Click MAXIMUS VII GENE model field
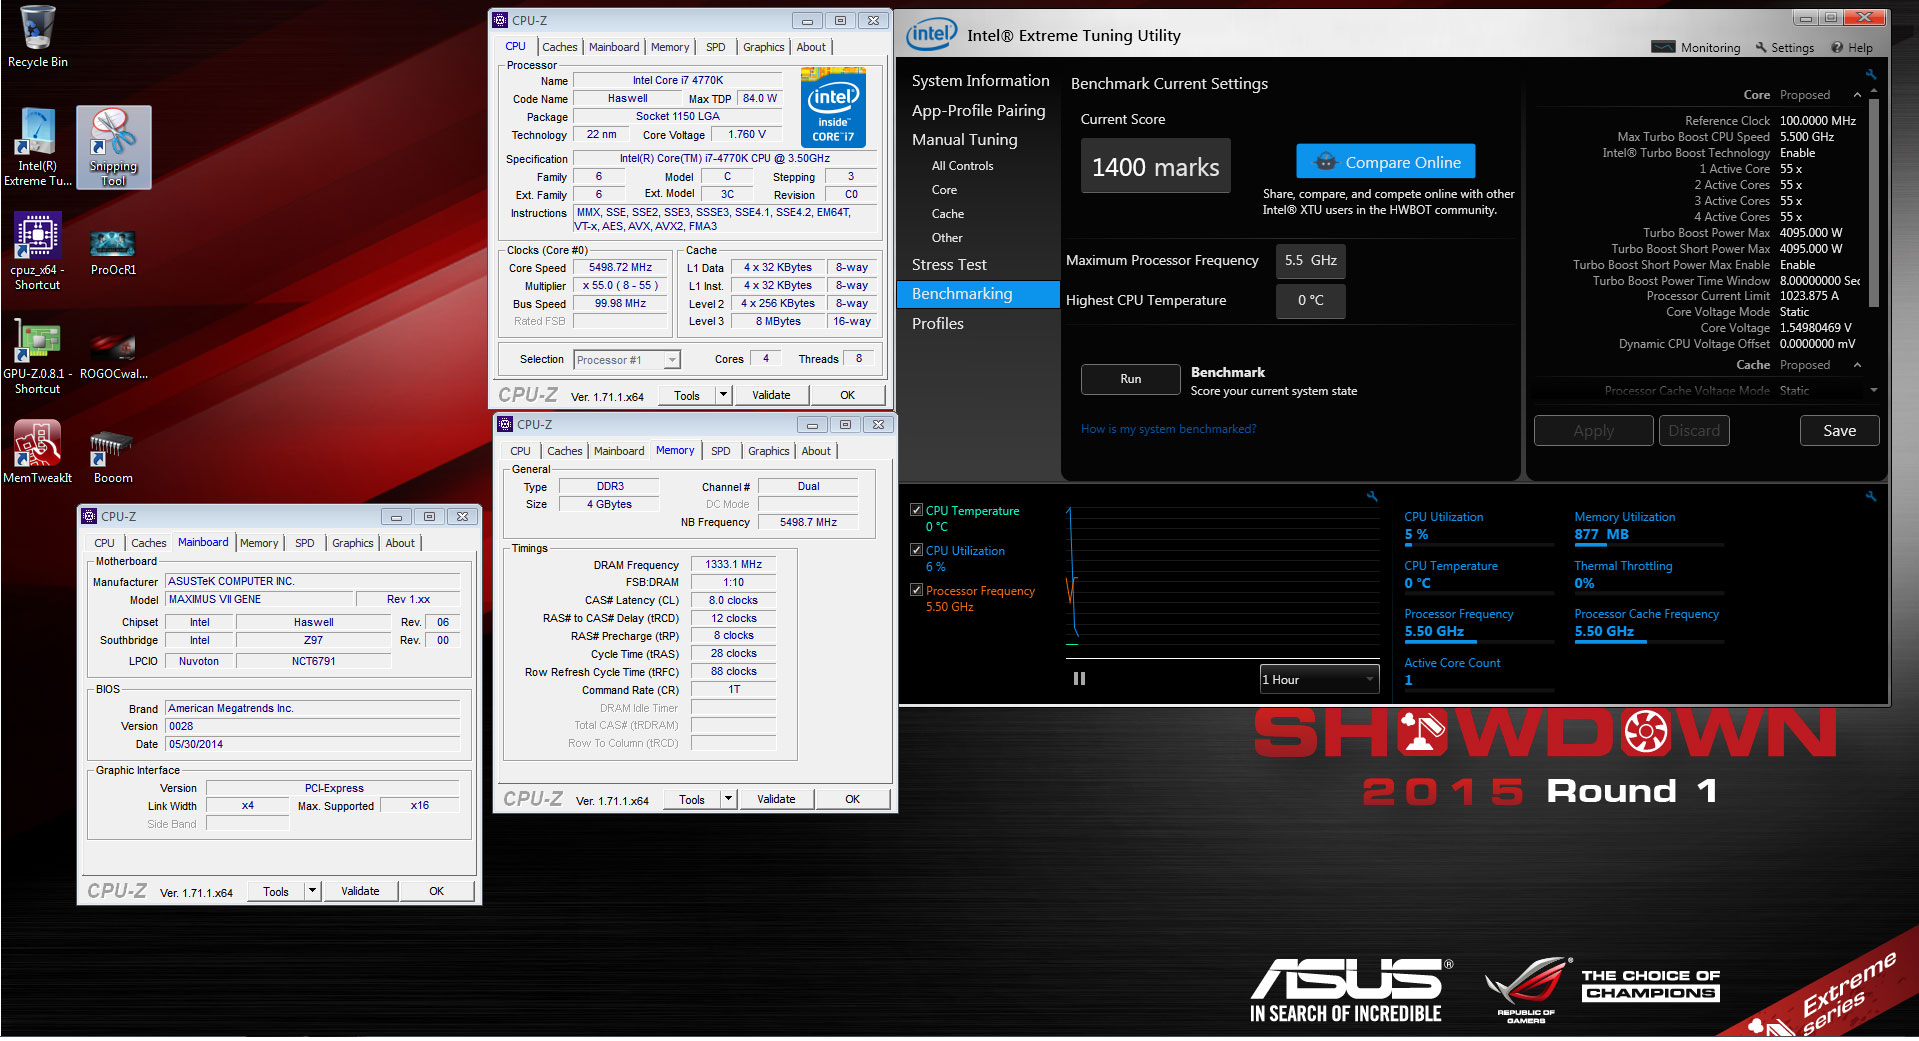Viewport: 1919px width, 1041px height. (260, 599)
